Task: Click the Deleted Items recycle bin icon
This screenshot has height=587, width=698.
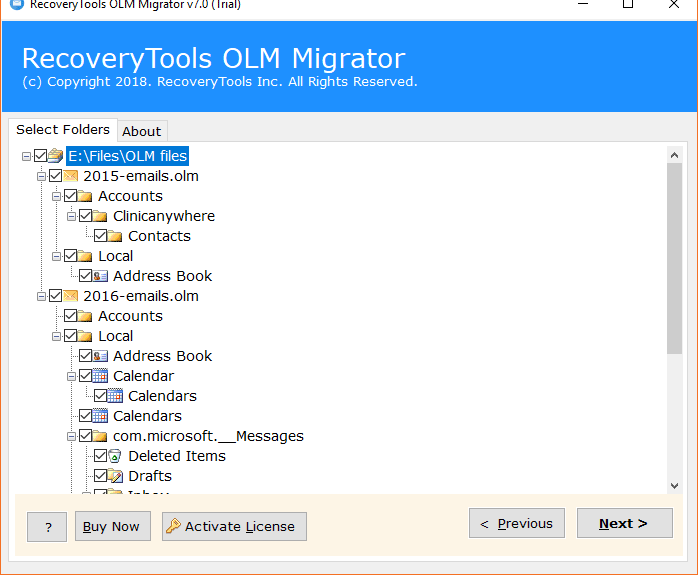Action: click(115, 456)
